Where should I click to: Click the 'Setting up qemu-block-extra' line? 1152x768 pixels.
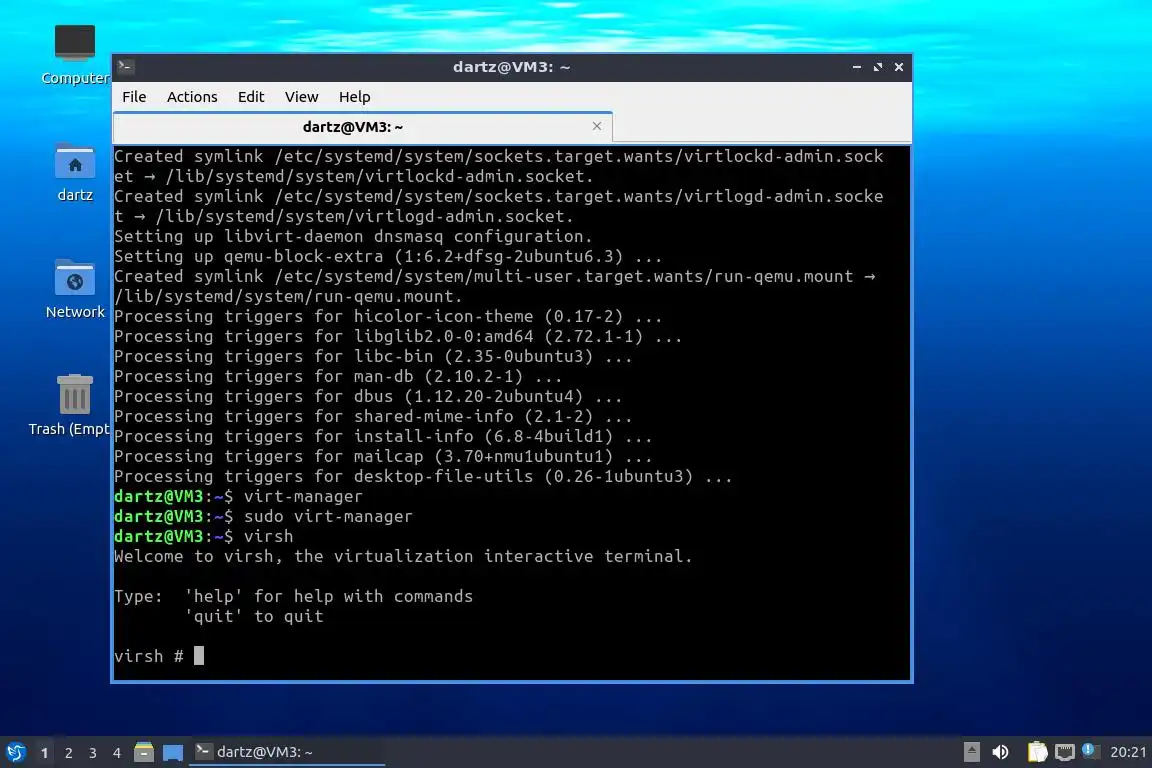click(388, 256)
